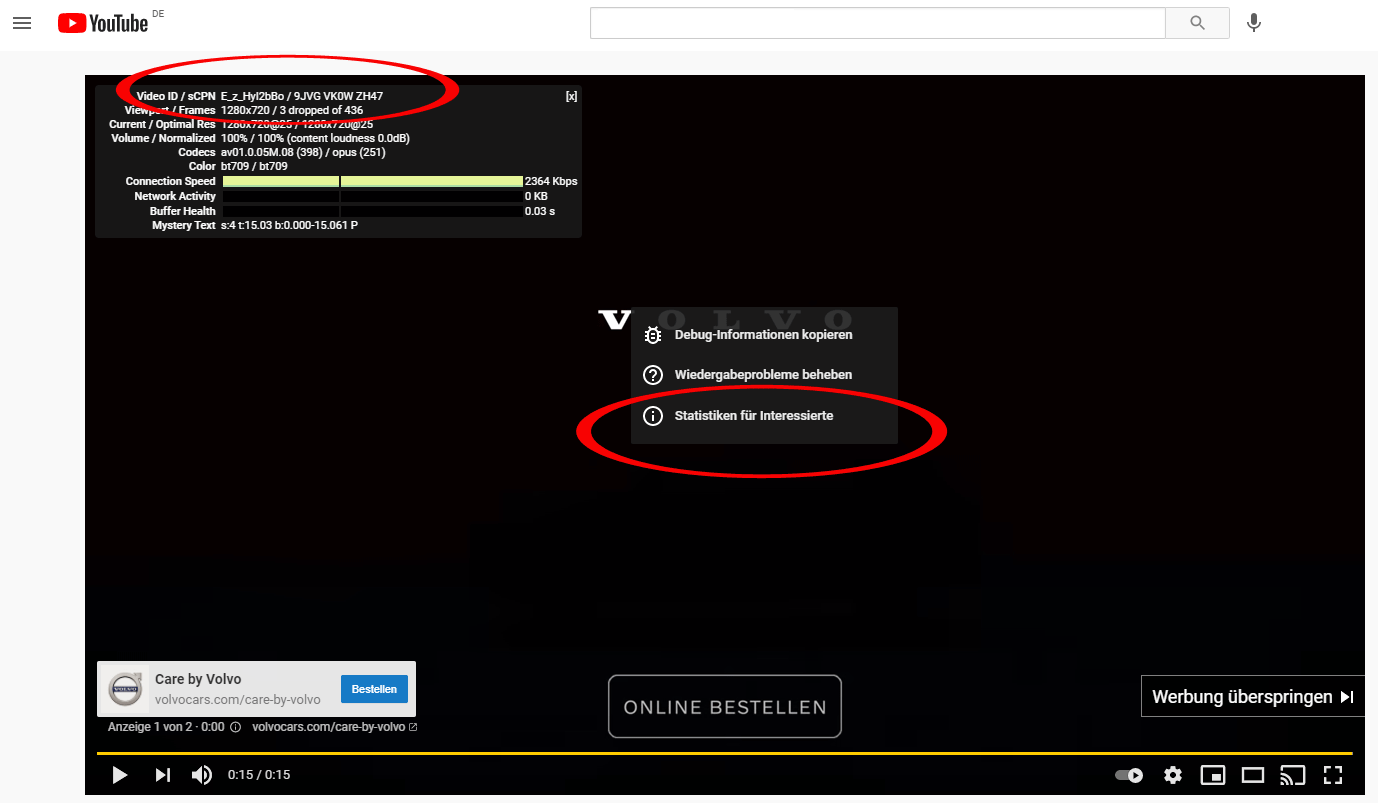
Task: Cast video to a TV
Action: click(x=1293, y=775)
